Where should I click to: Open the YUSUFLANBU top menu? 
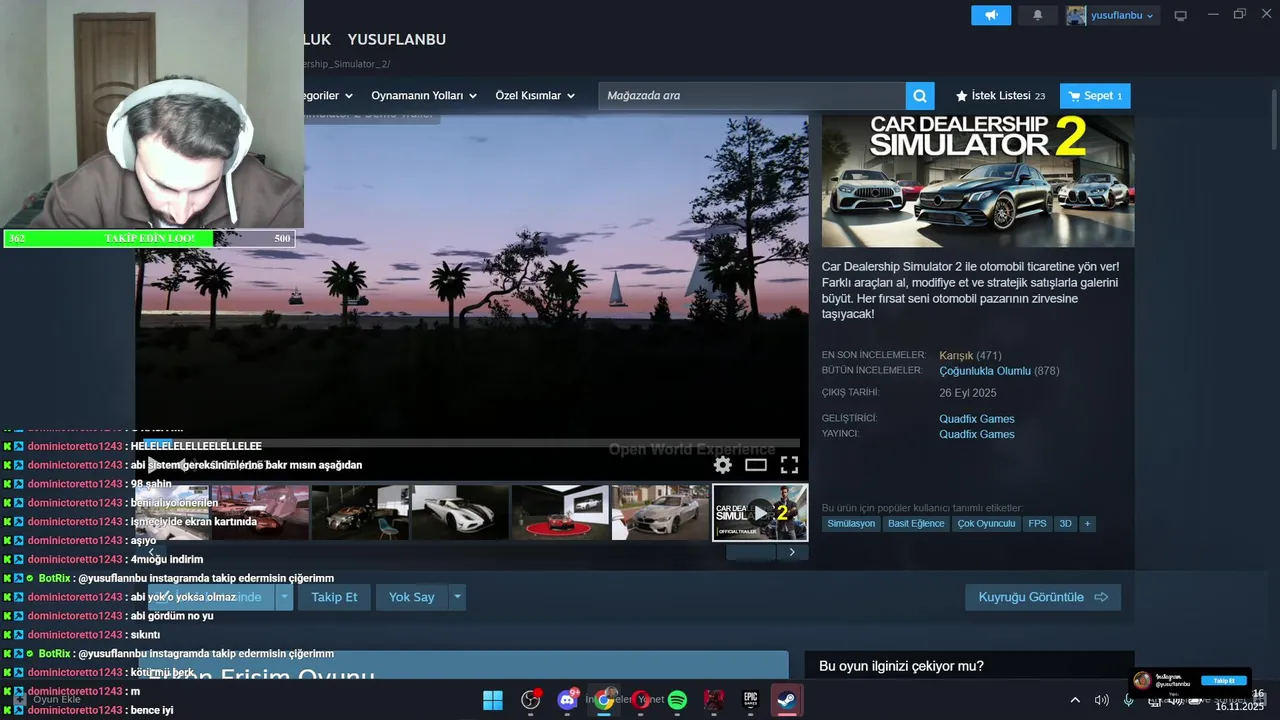pyautogui.click(x=397, y=39)
